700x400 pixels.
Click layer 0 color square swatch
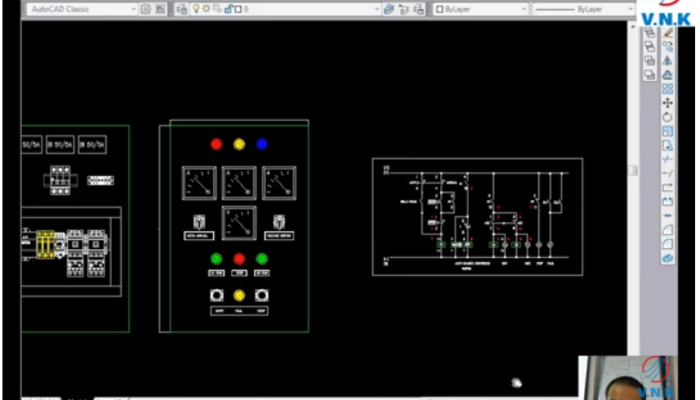click(x=238, y=9)
